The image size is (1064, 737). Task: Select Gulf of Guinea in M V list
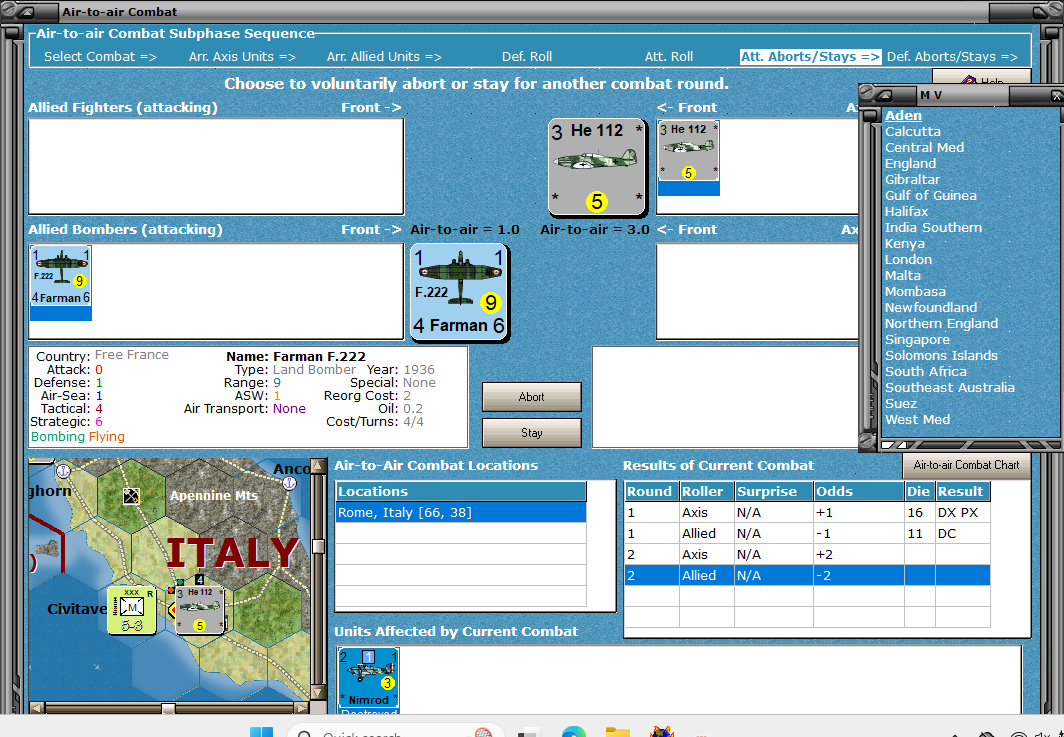click(930, 195)
